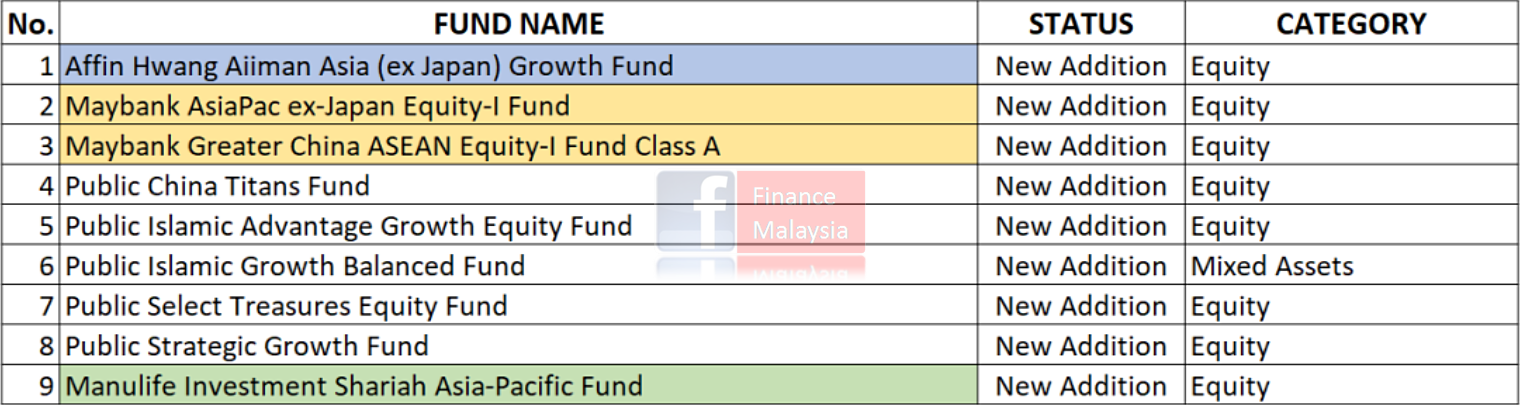Select New Addition status for Public China Titans
This screenshot has height=405, width=1520.
[1080, 186]
